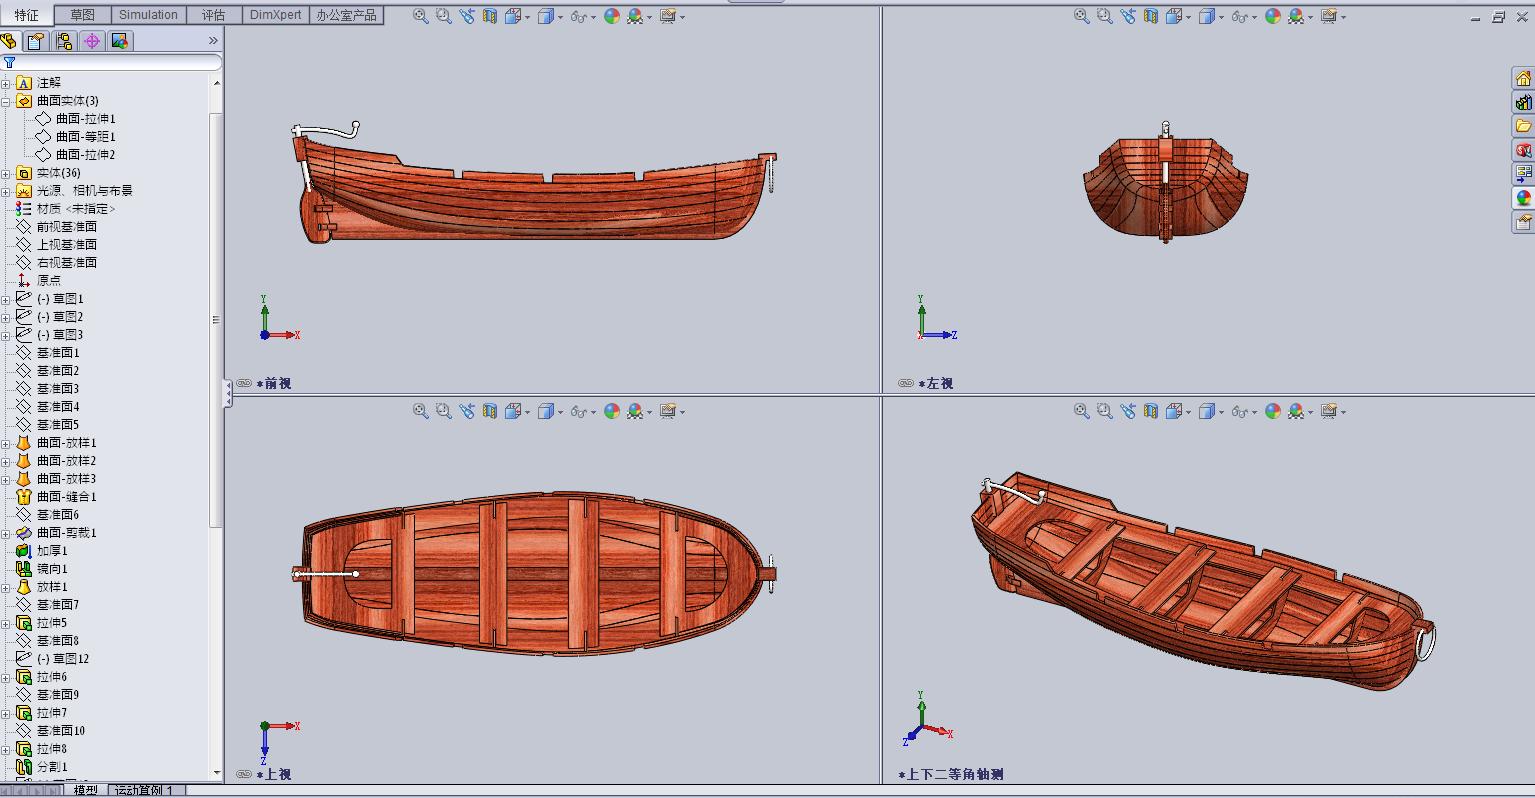Click the link-views icon beside the 左视 label
Image resolution: width=1535 pixels, height=798 pixels.
(x=906, y=383)
